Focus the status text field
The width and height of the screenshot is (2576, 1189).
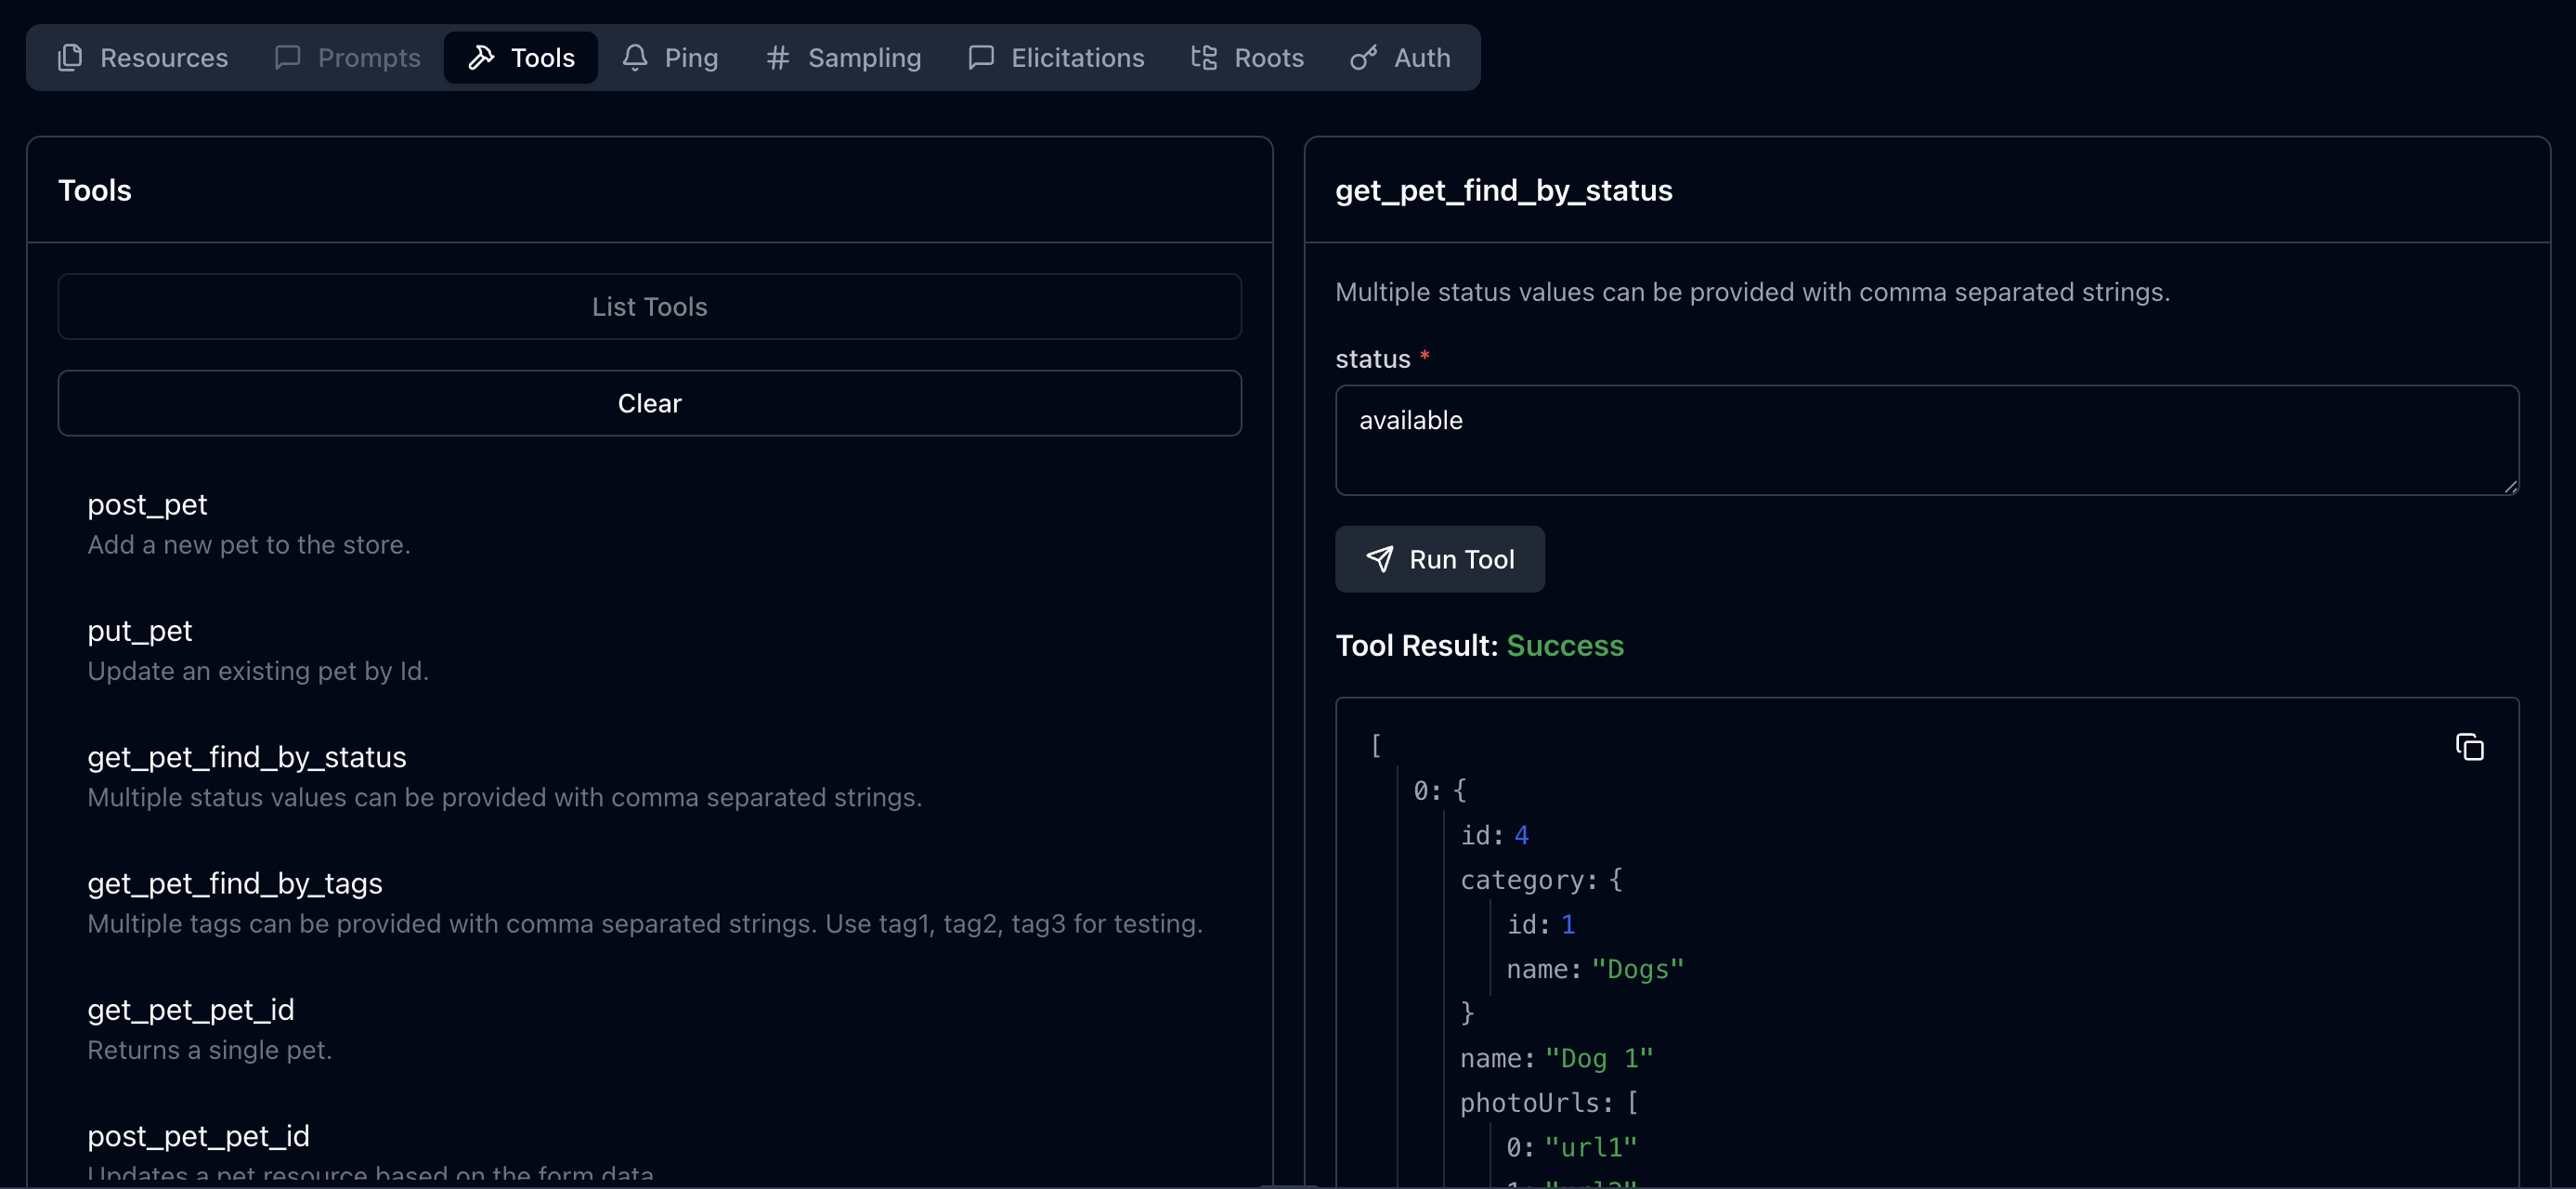tap(1926, 440)
